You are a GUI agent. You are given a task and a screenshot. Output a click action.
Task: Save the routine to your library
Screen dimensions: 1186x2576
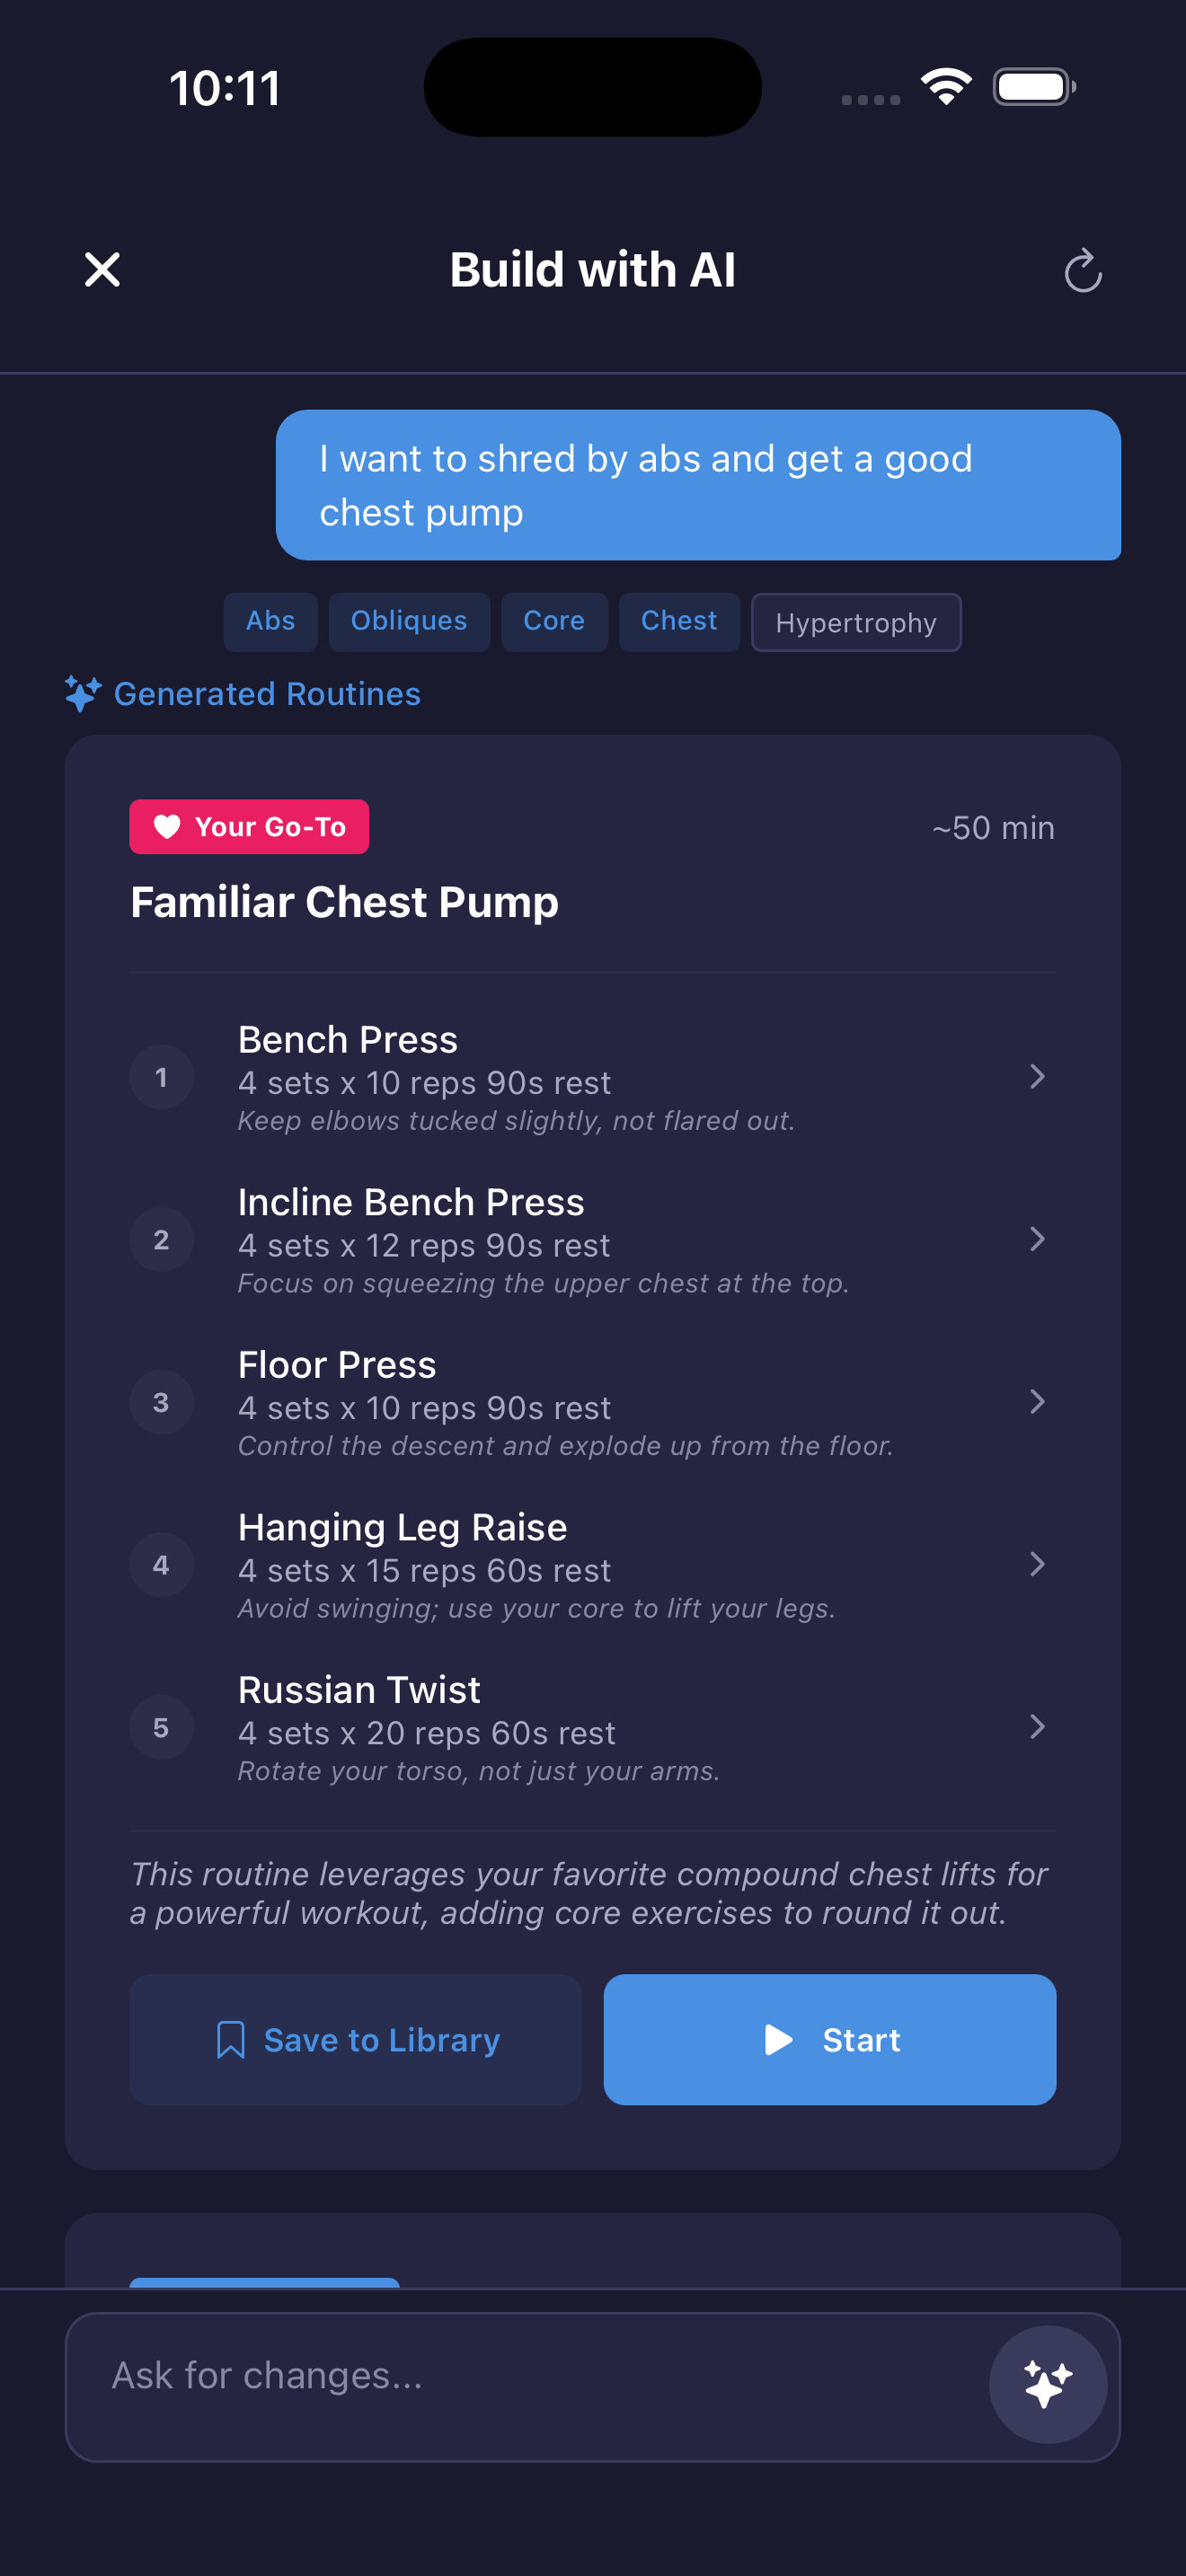pyautogui.click(x=355, y=2039)
